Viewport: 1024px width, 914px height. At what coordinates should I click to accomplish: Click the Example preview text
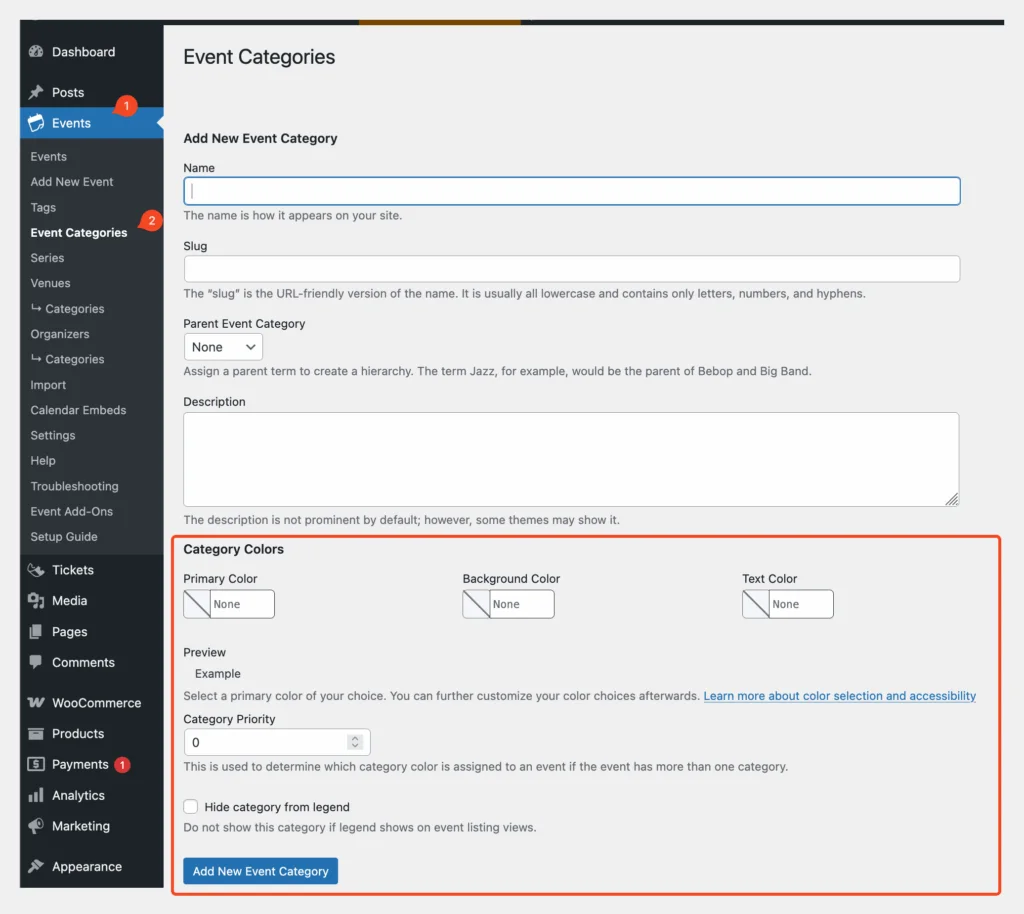tap(217, 673)
